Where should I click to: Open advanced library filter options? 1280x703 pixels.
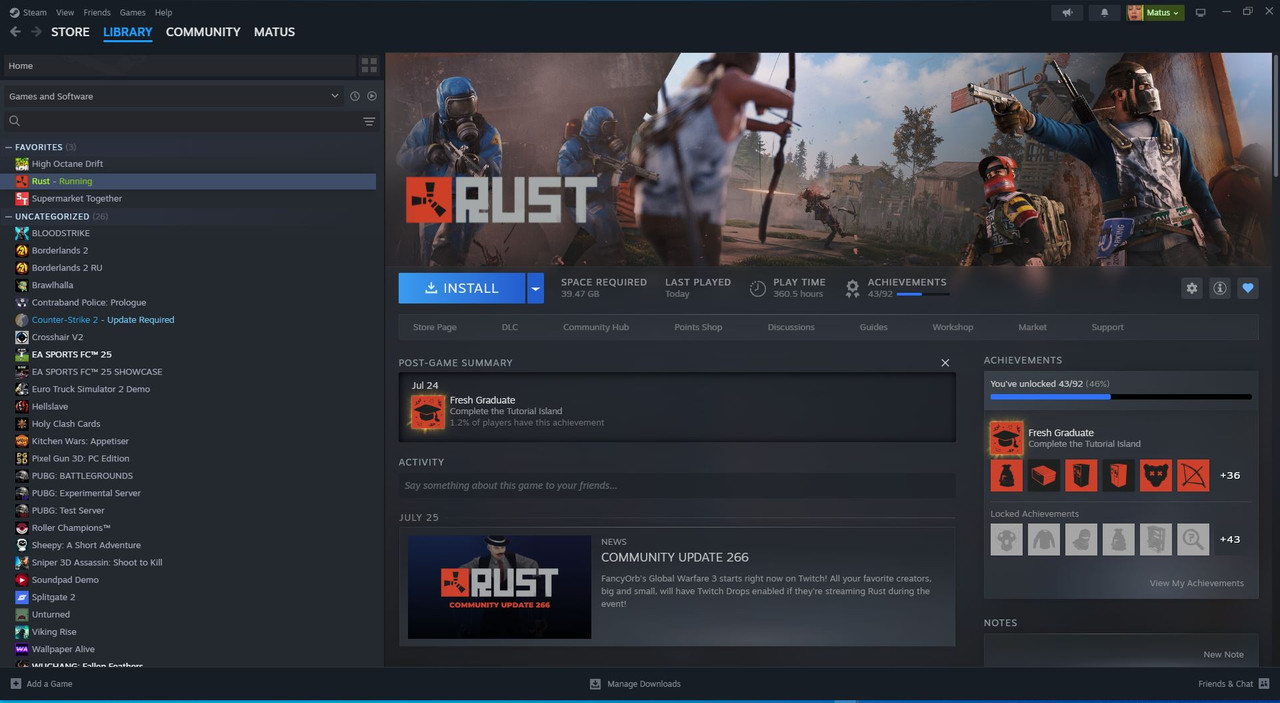coord(369,121)
